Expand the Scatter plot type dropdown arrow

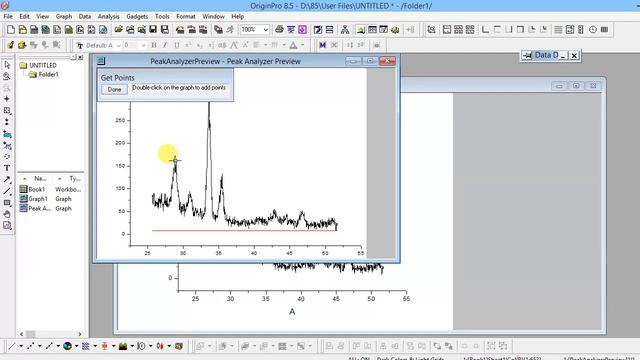pos(40,346)
